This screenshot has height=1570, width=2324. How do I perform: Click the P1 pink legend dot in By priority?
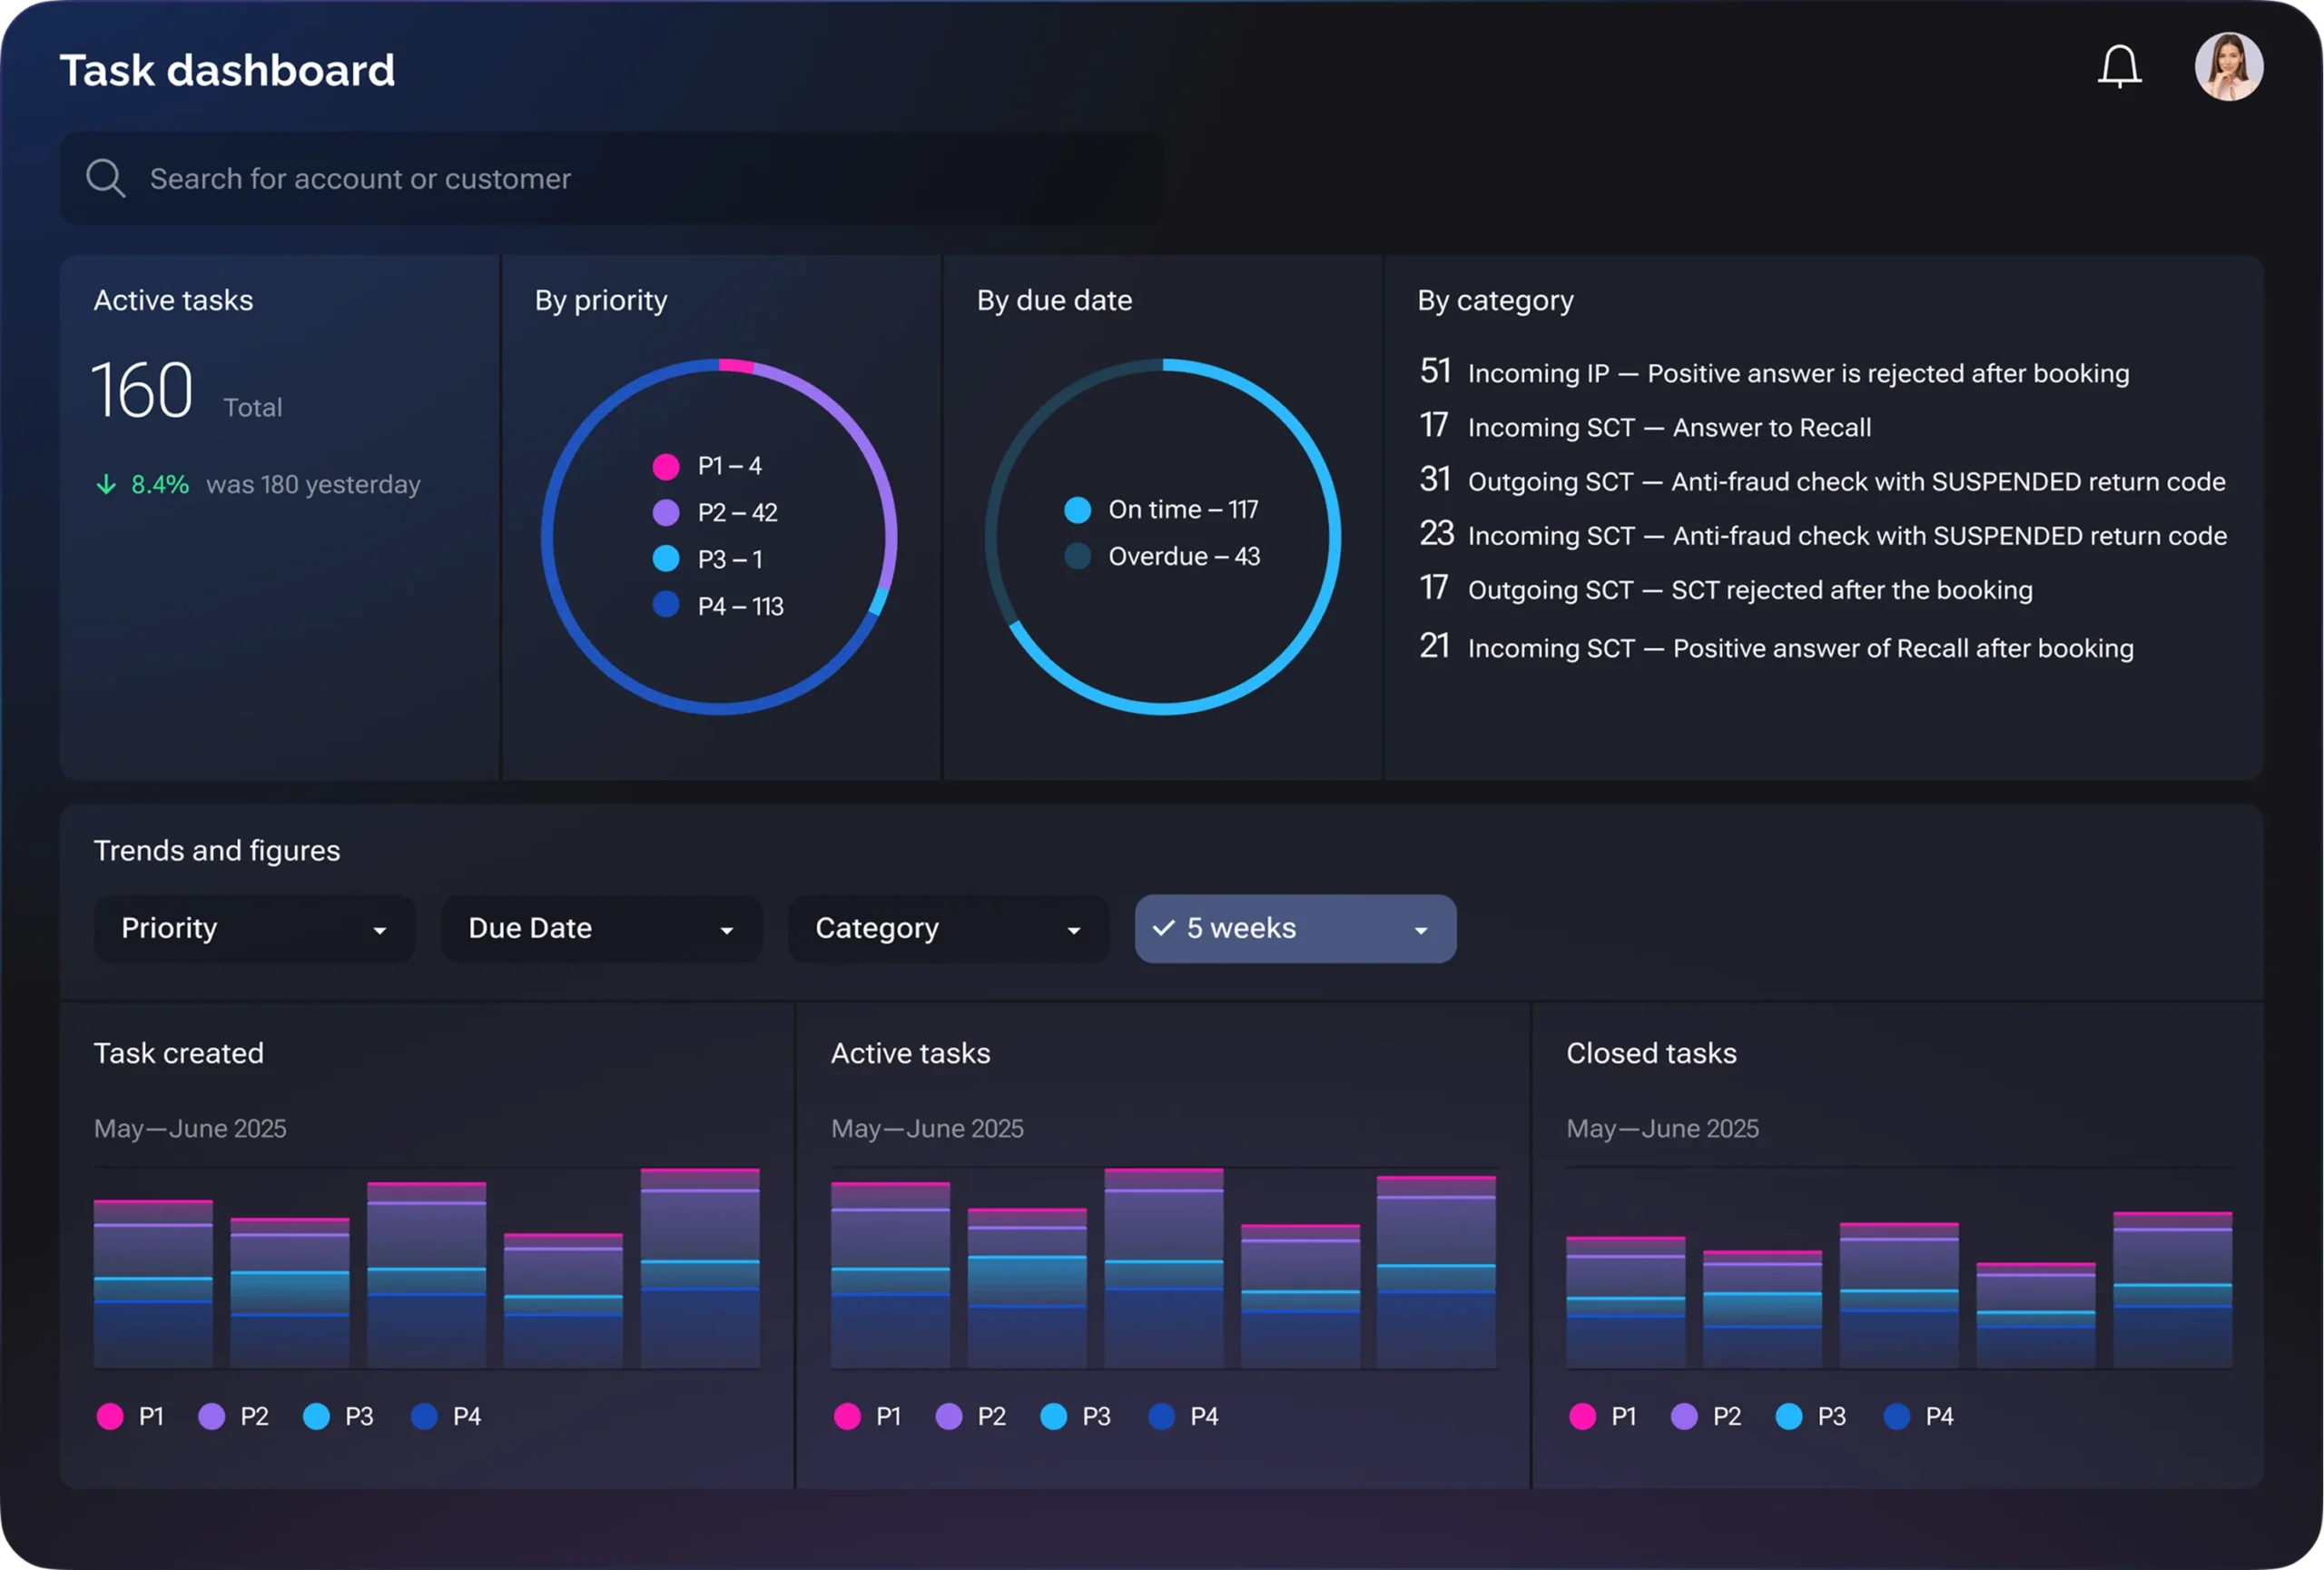pyautogui.click(x=666, y=466)
